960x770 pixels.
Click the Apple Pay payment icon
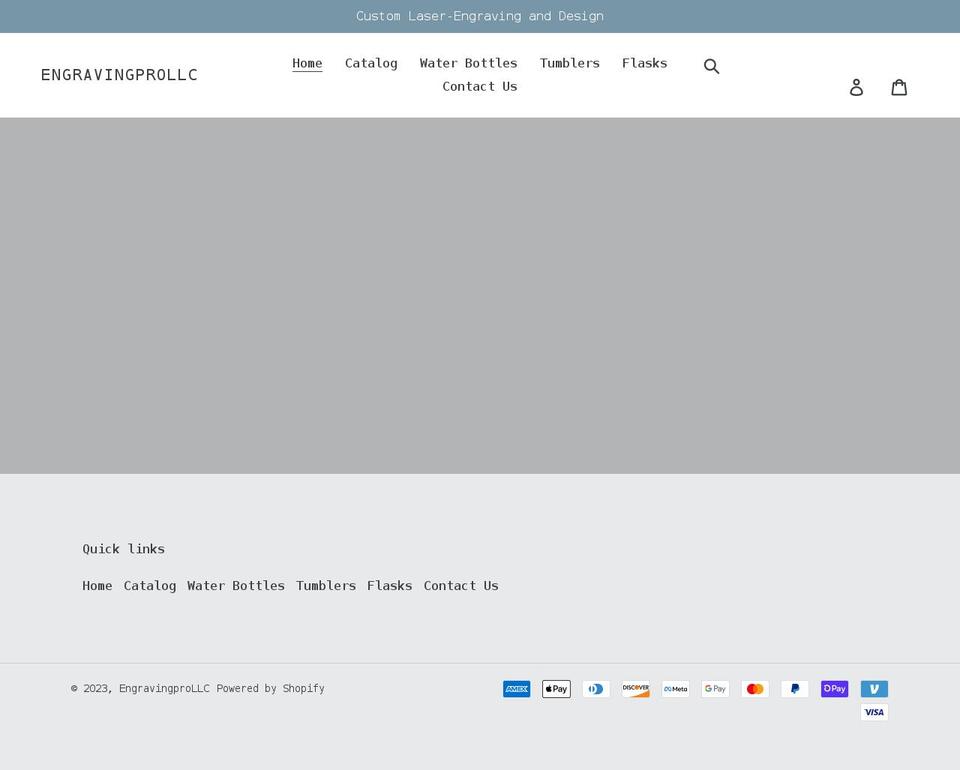point(556,689)
